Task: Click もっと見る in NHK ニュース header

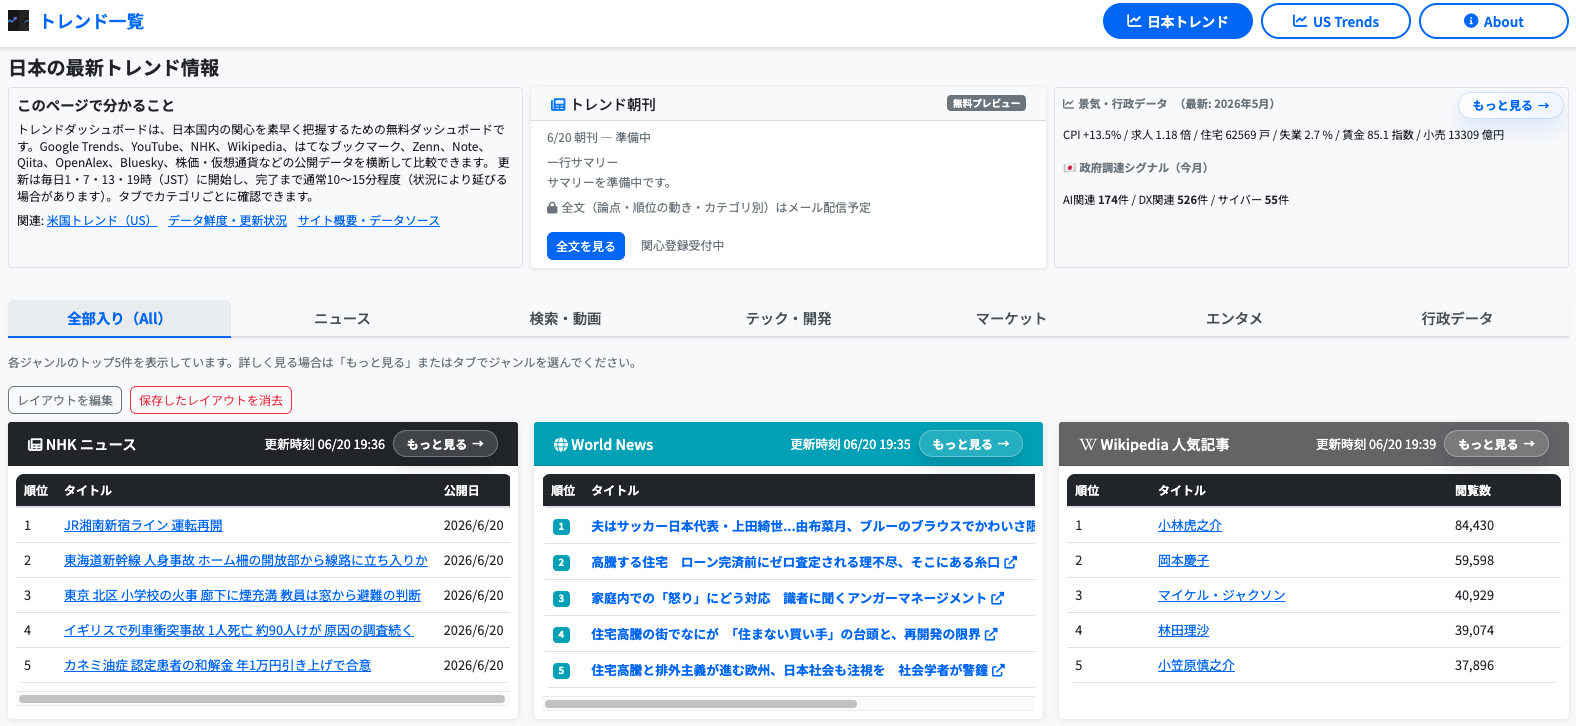Action: [x=445, y=444]
